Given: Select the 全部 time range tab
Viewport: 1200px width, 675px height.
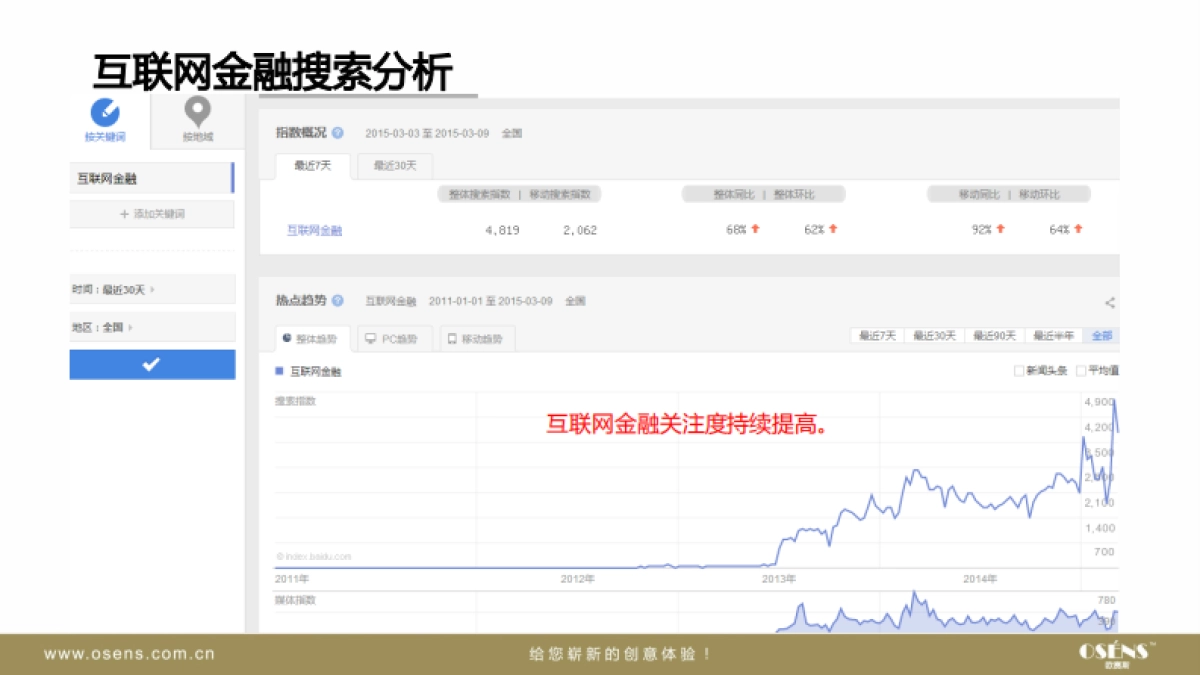Looking at the screenshot, I should (x=1101, y=336).
